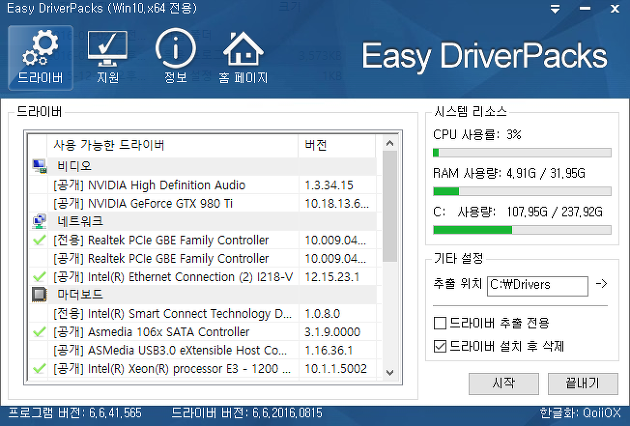Viewport: 630px width, 426px height.
Task: Close the Easy DriverPacks window
Action: [615, 9]
